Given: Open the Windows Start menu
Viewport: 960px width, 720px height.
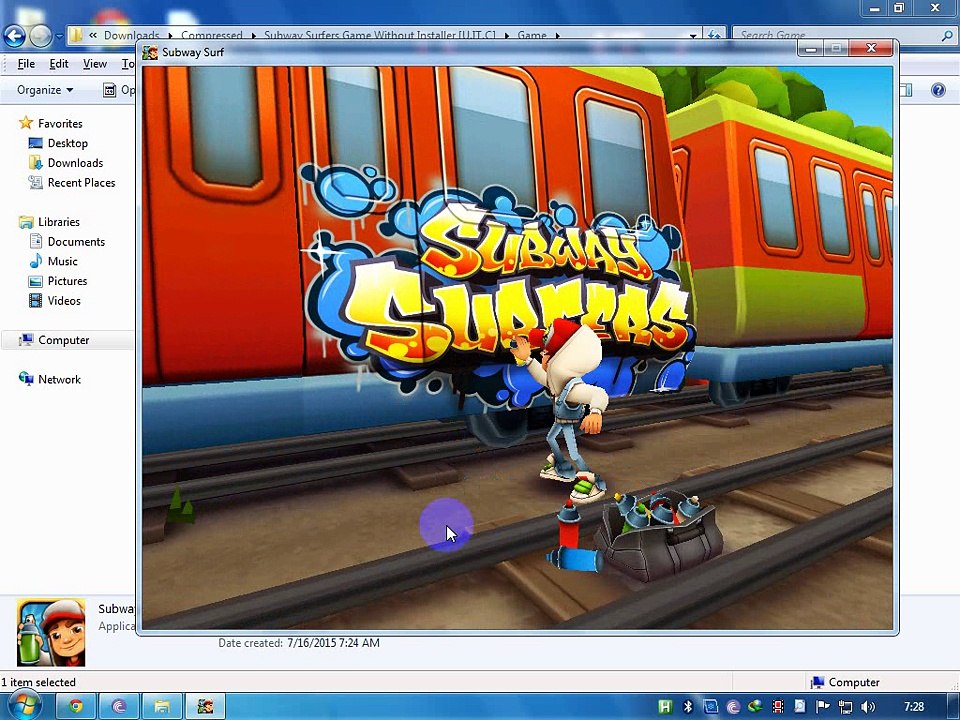Looking at the screenshot, I should pos(23,707).
